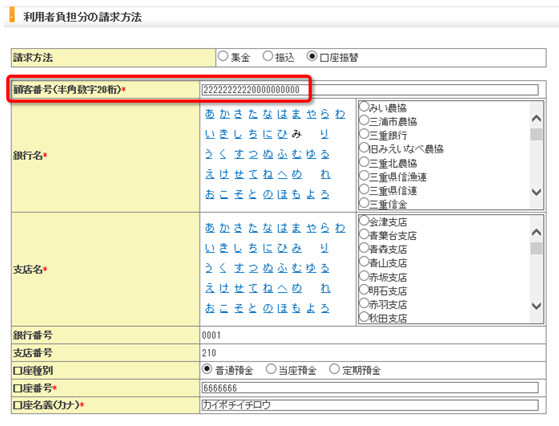This screenshot has height=426, width=559.
Task: Filter branches by kana さ
Action: 239,227
